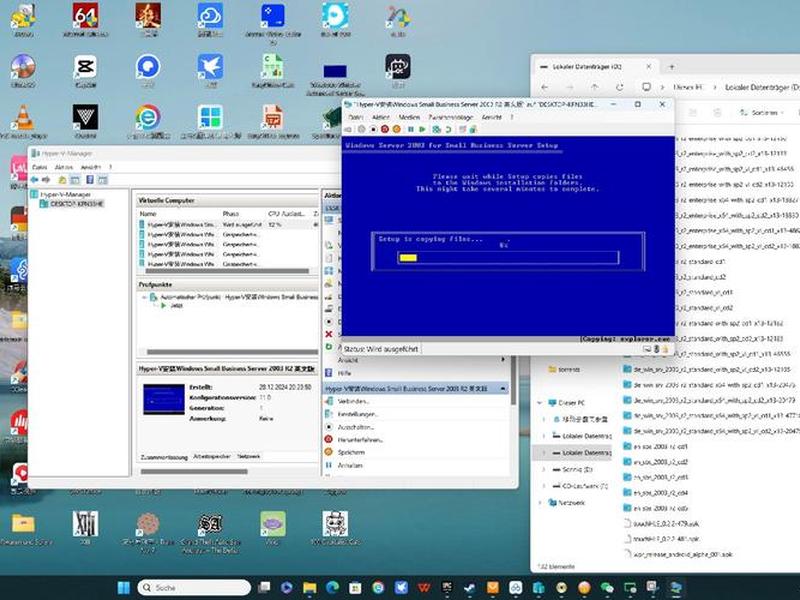Click VM preview thumbnail in details pane
Viewport: 800px width, 600px height.
pyautogui.click(x=164, y=399)
